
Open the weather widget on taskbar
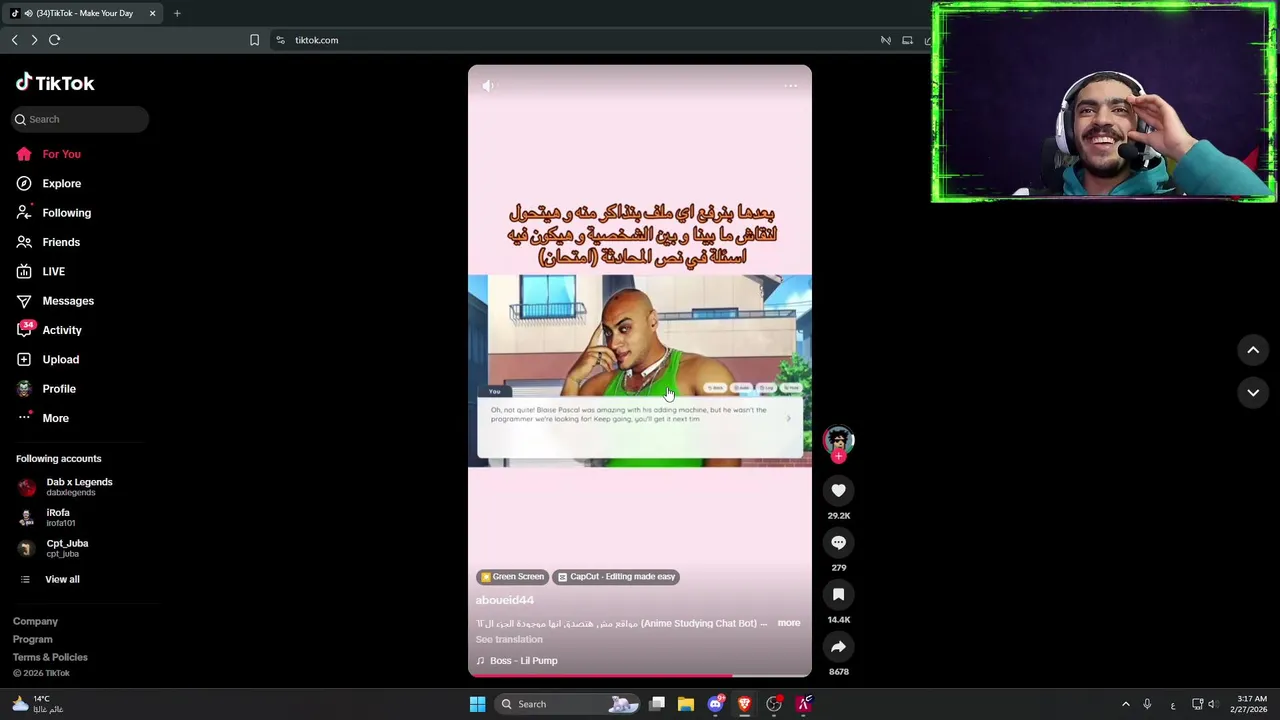click(x=37, y=704)
